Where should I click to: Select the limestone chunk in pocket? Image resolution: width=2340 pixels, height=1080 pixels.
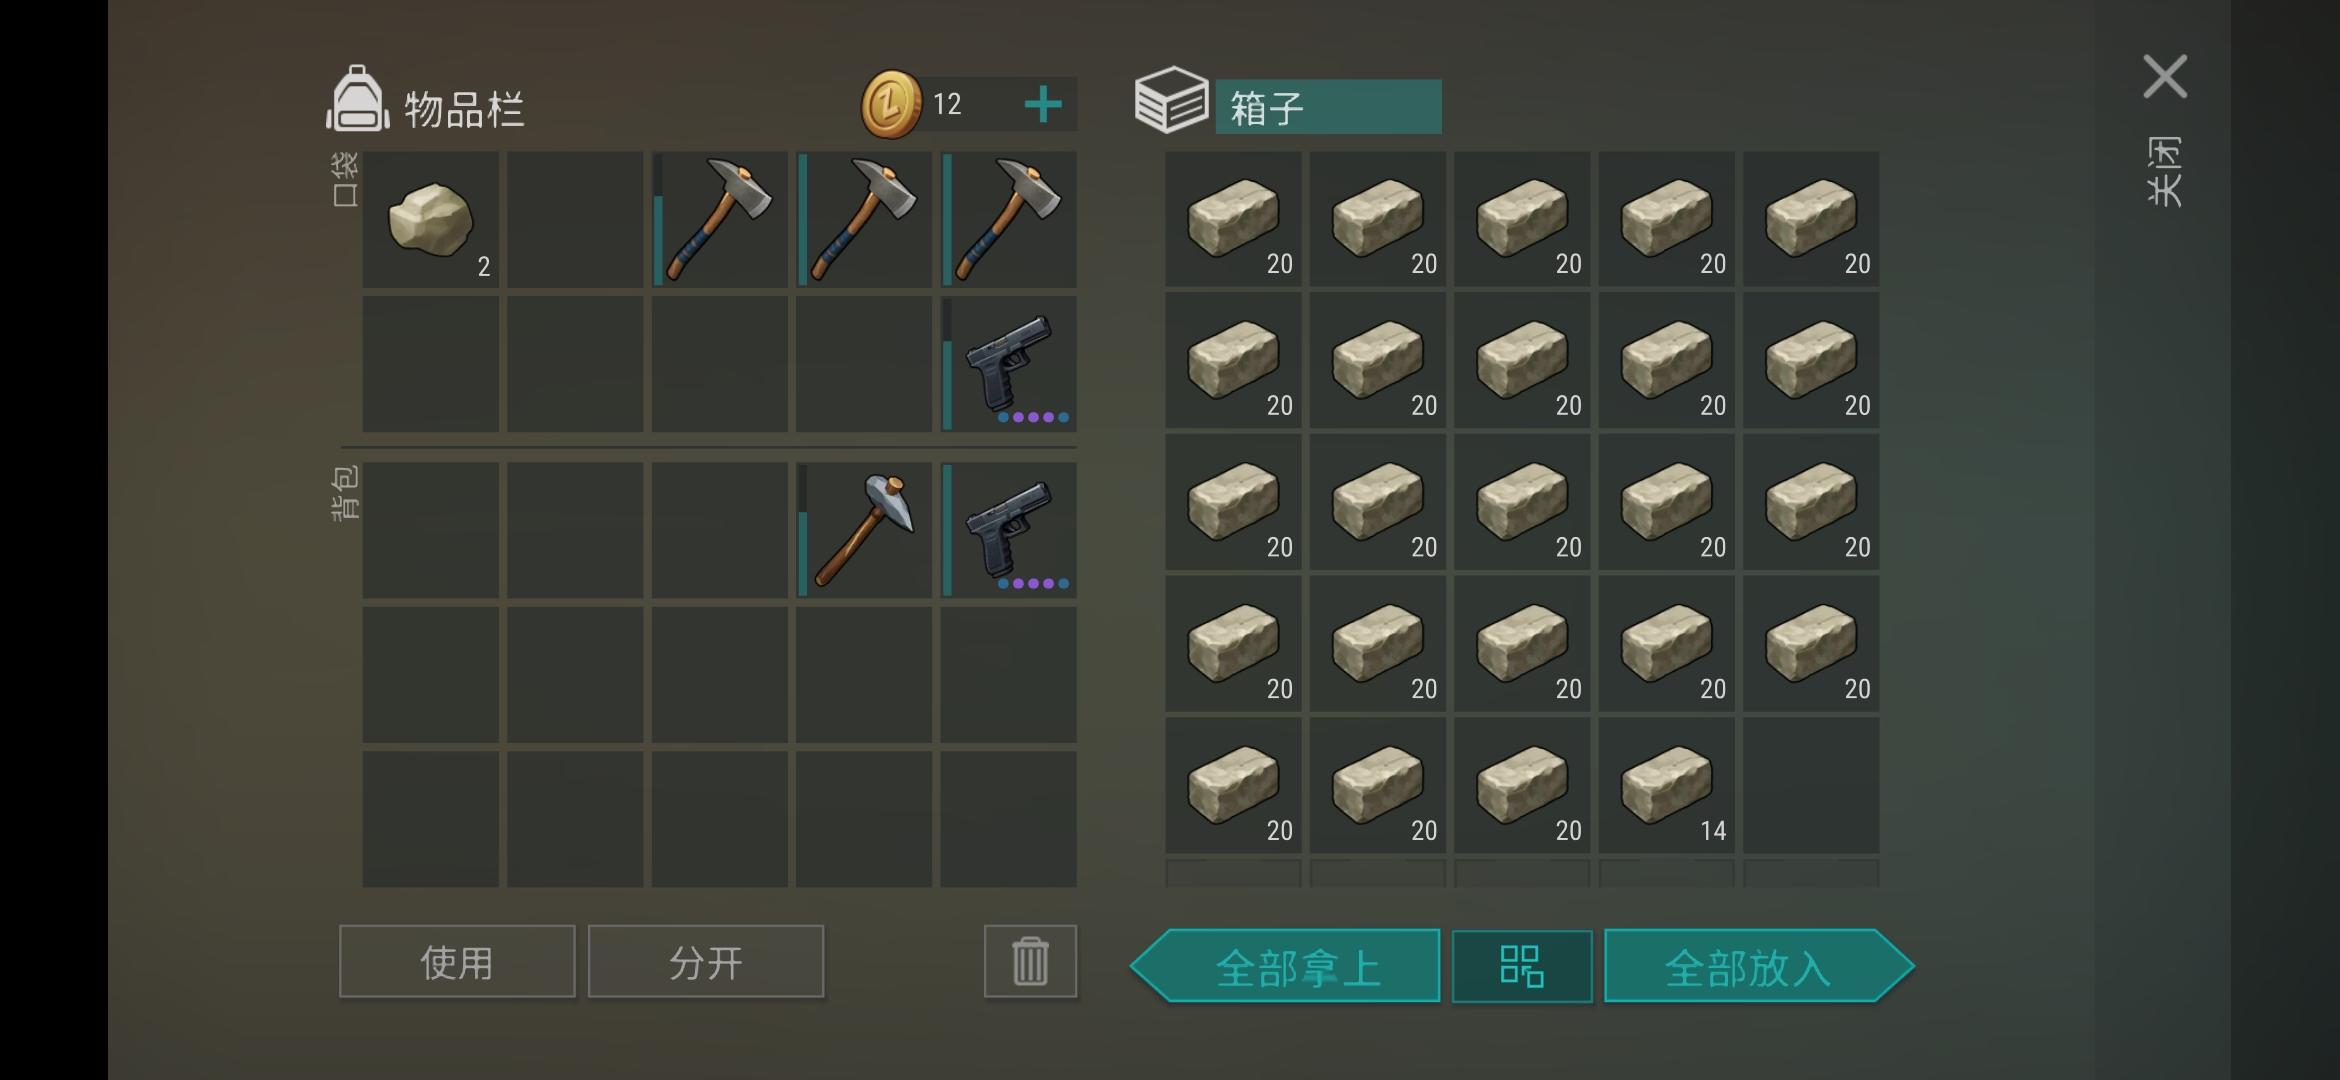(430, 220)
